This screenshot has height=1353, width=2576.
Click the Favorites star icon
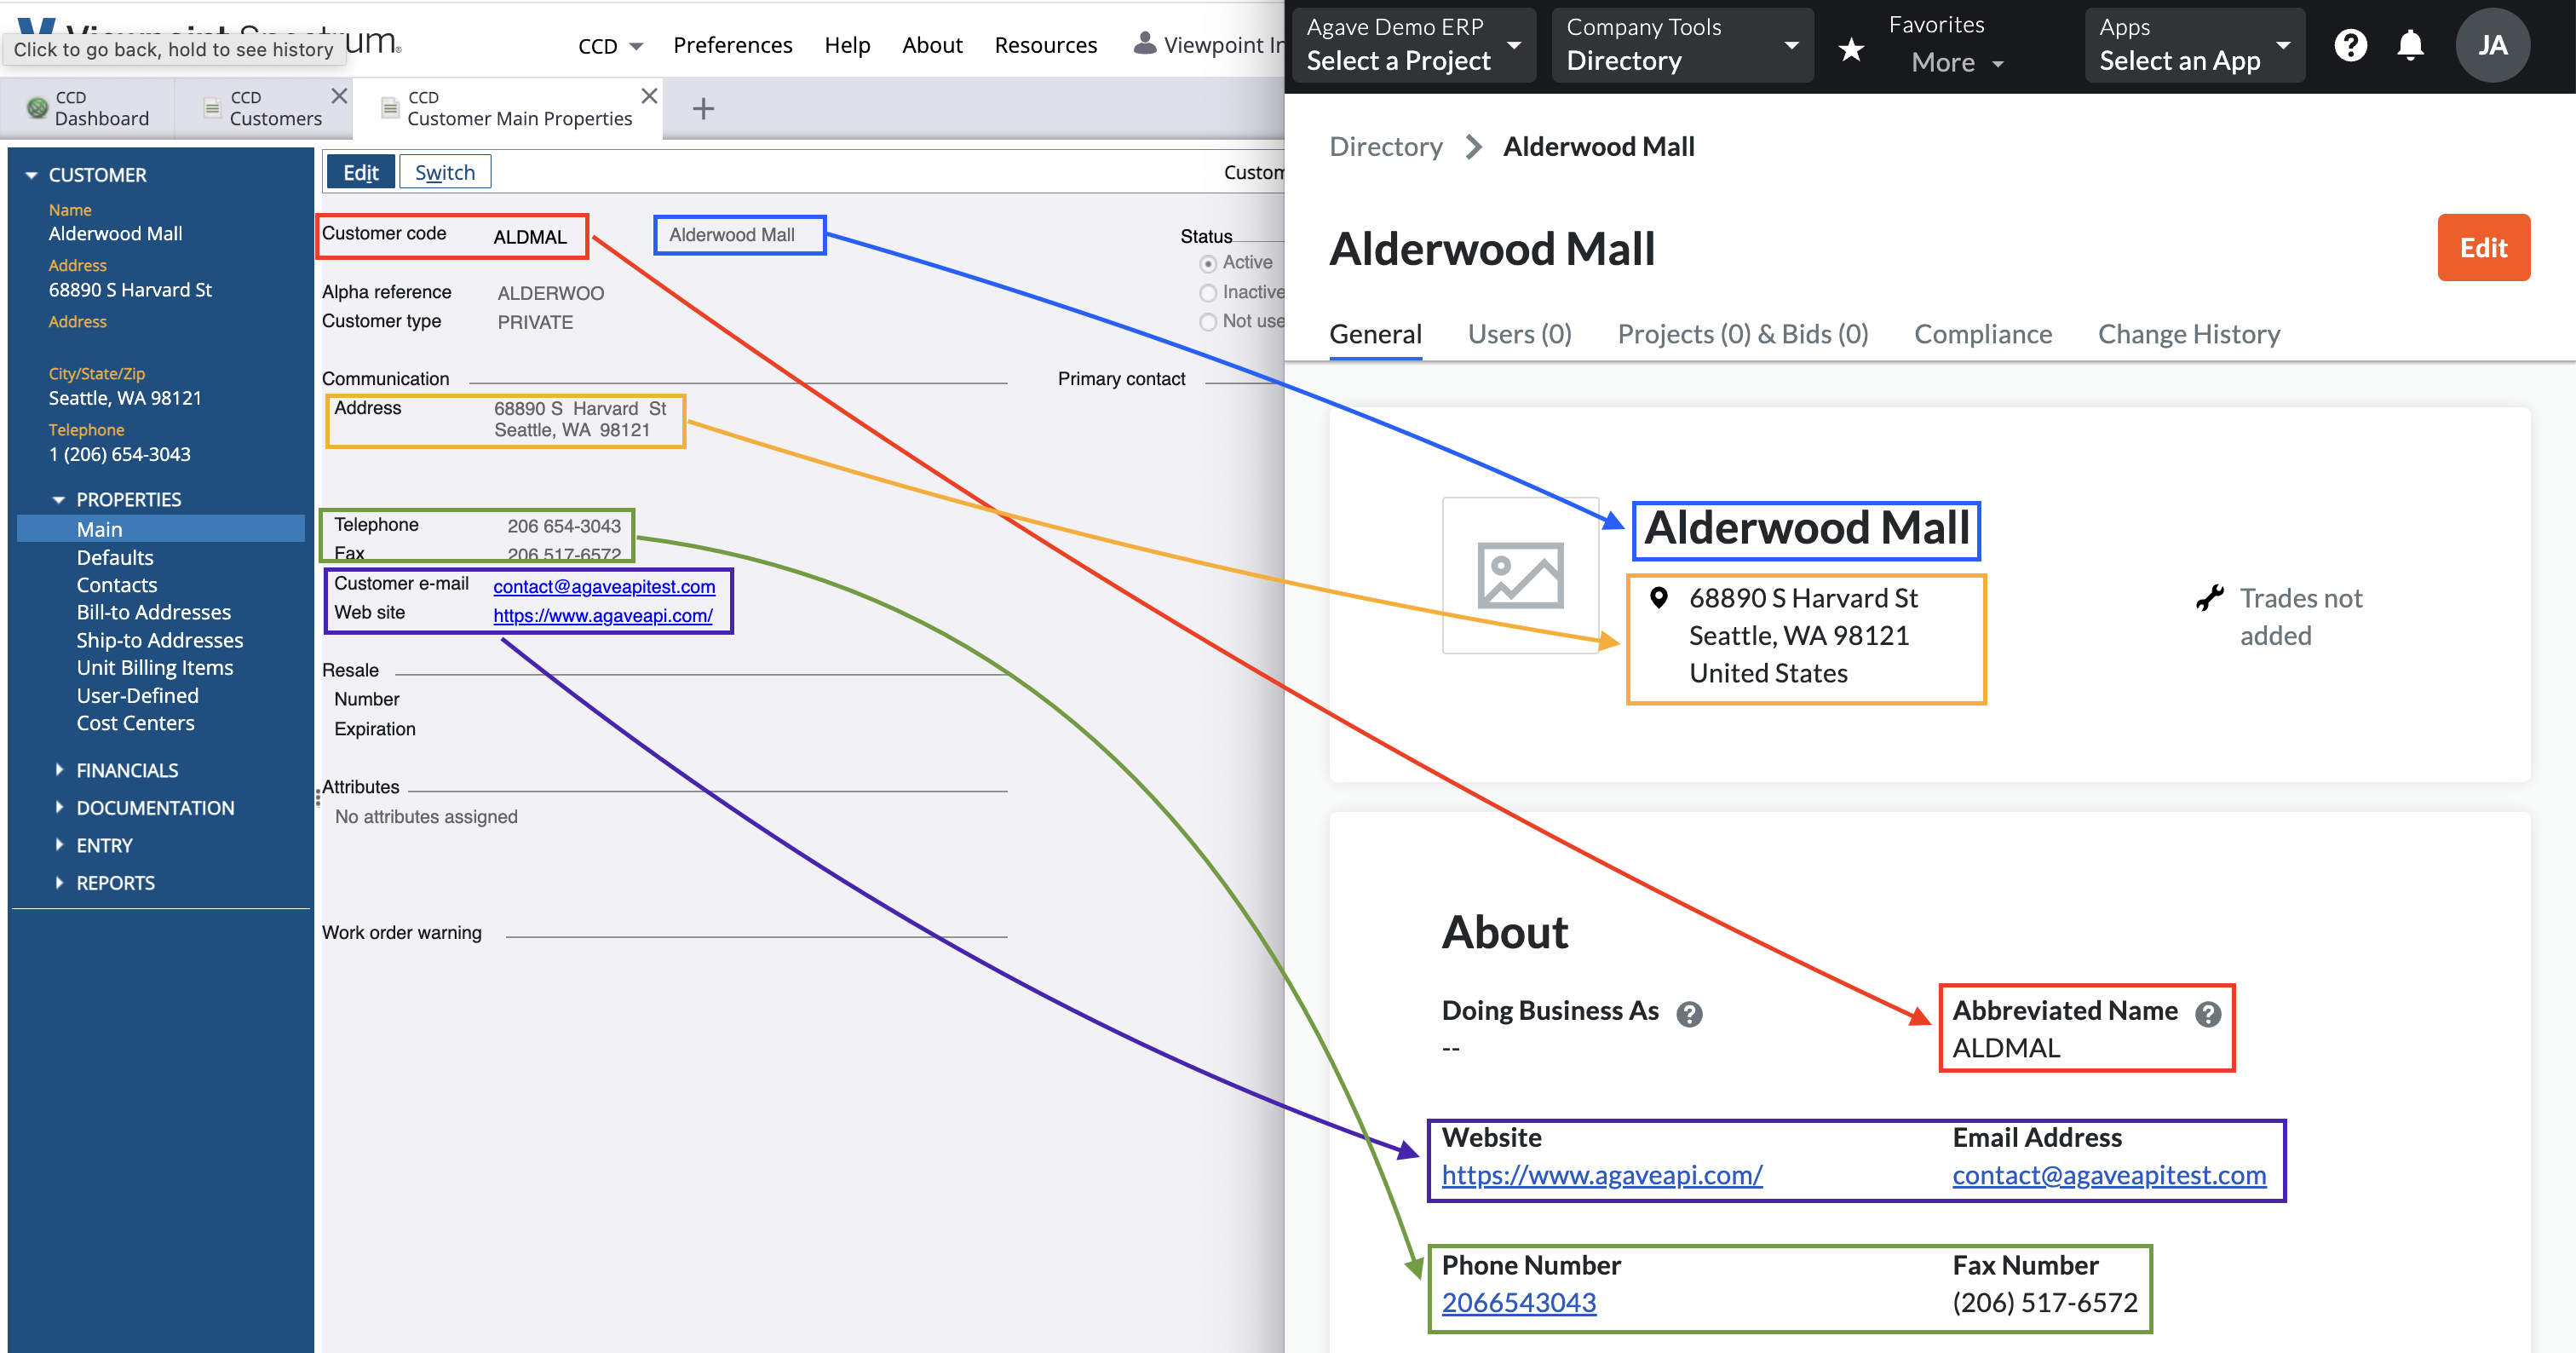tap(1851, 48)
